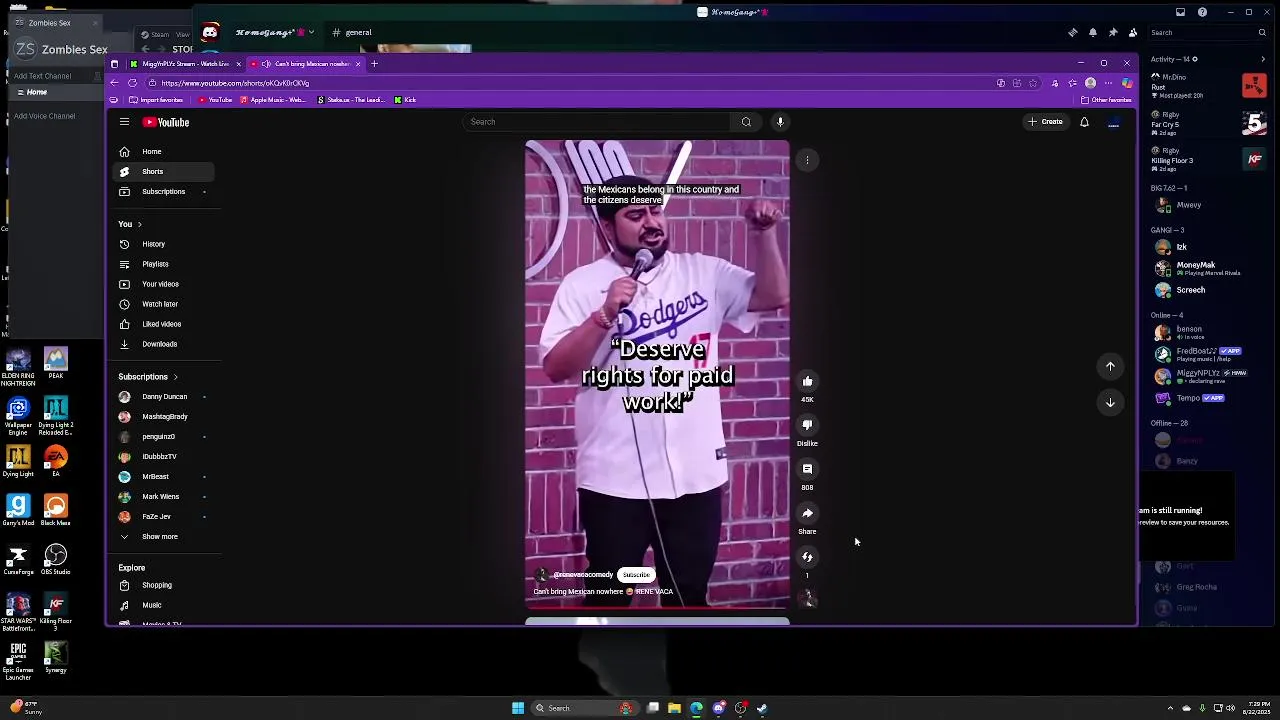
Task: Open MrBeast subscription channel
Action: click(x=161, y=476)
